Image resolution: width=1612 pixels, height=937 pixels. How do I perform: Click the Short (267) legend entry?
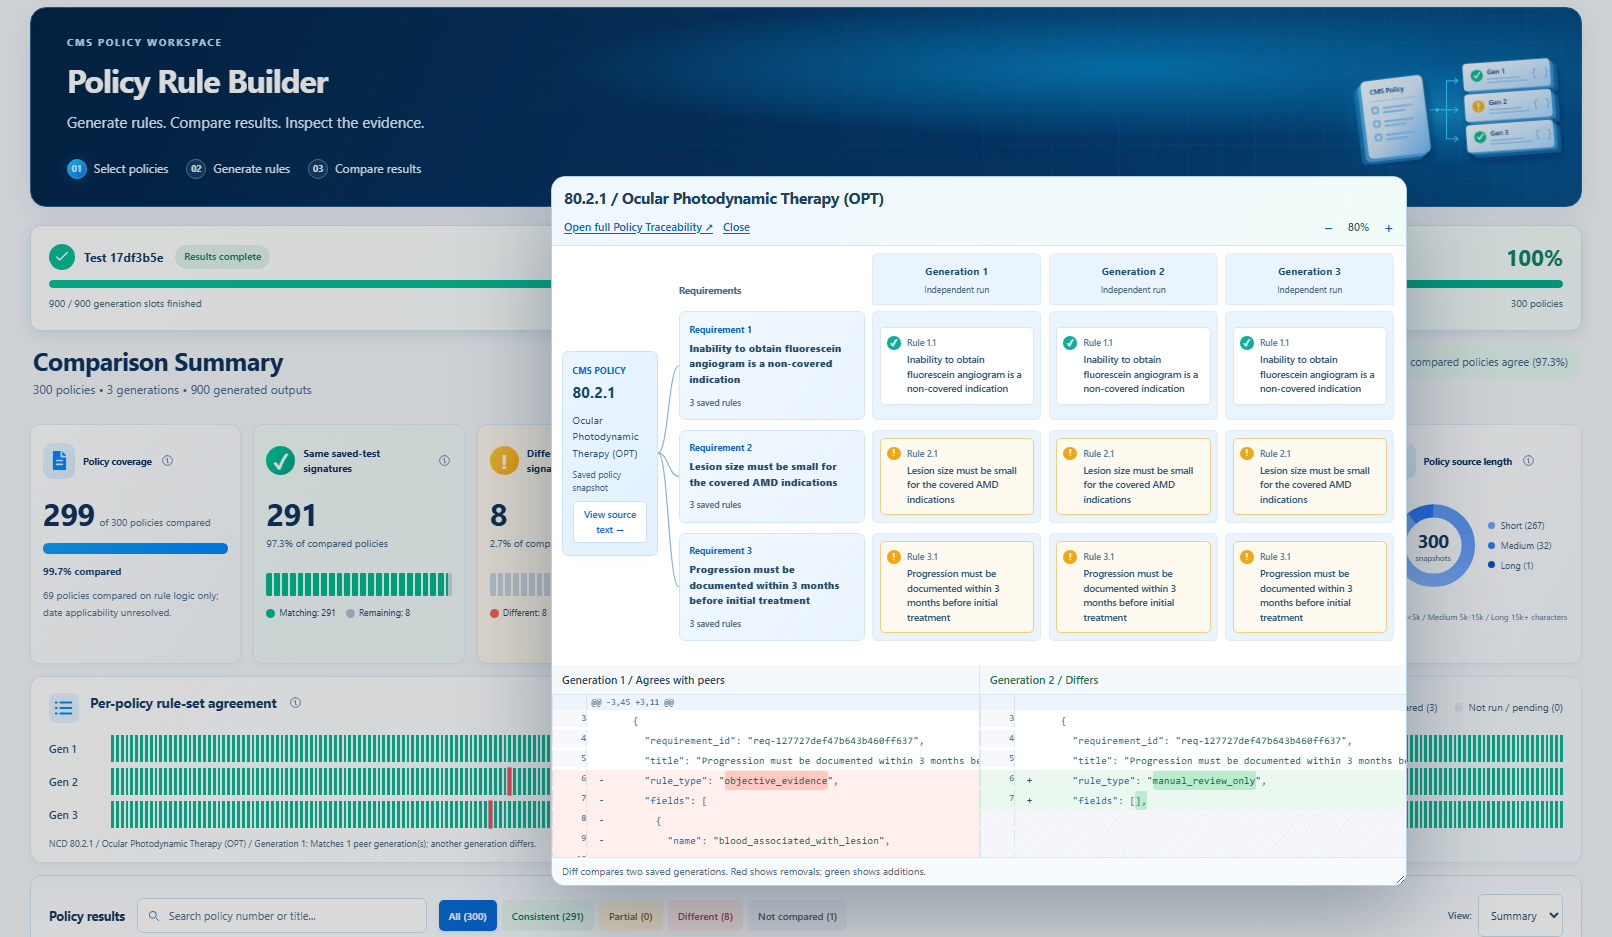[x=1516, y=526]
